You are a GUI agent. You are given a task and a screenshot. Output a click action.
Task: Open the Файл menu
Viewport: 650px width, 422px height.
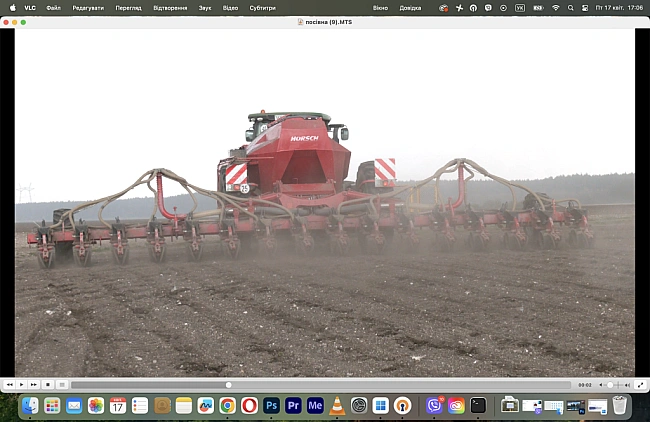pyautogui.click(x=53, y=7)
